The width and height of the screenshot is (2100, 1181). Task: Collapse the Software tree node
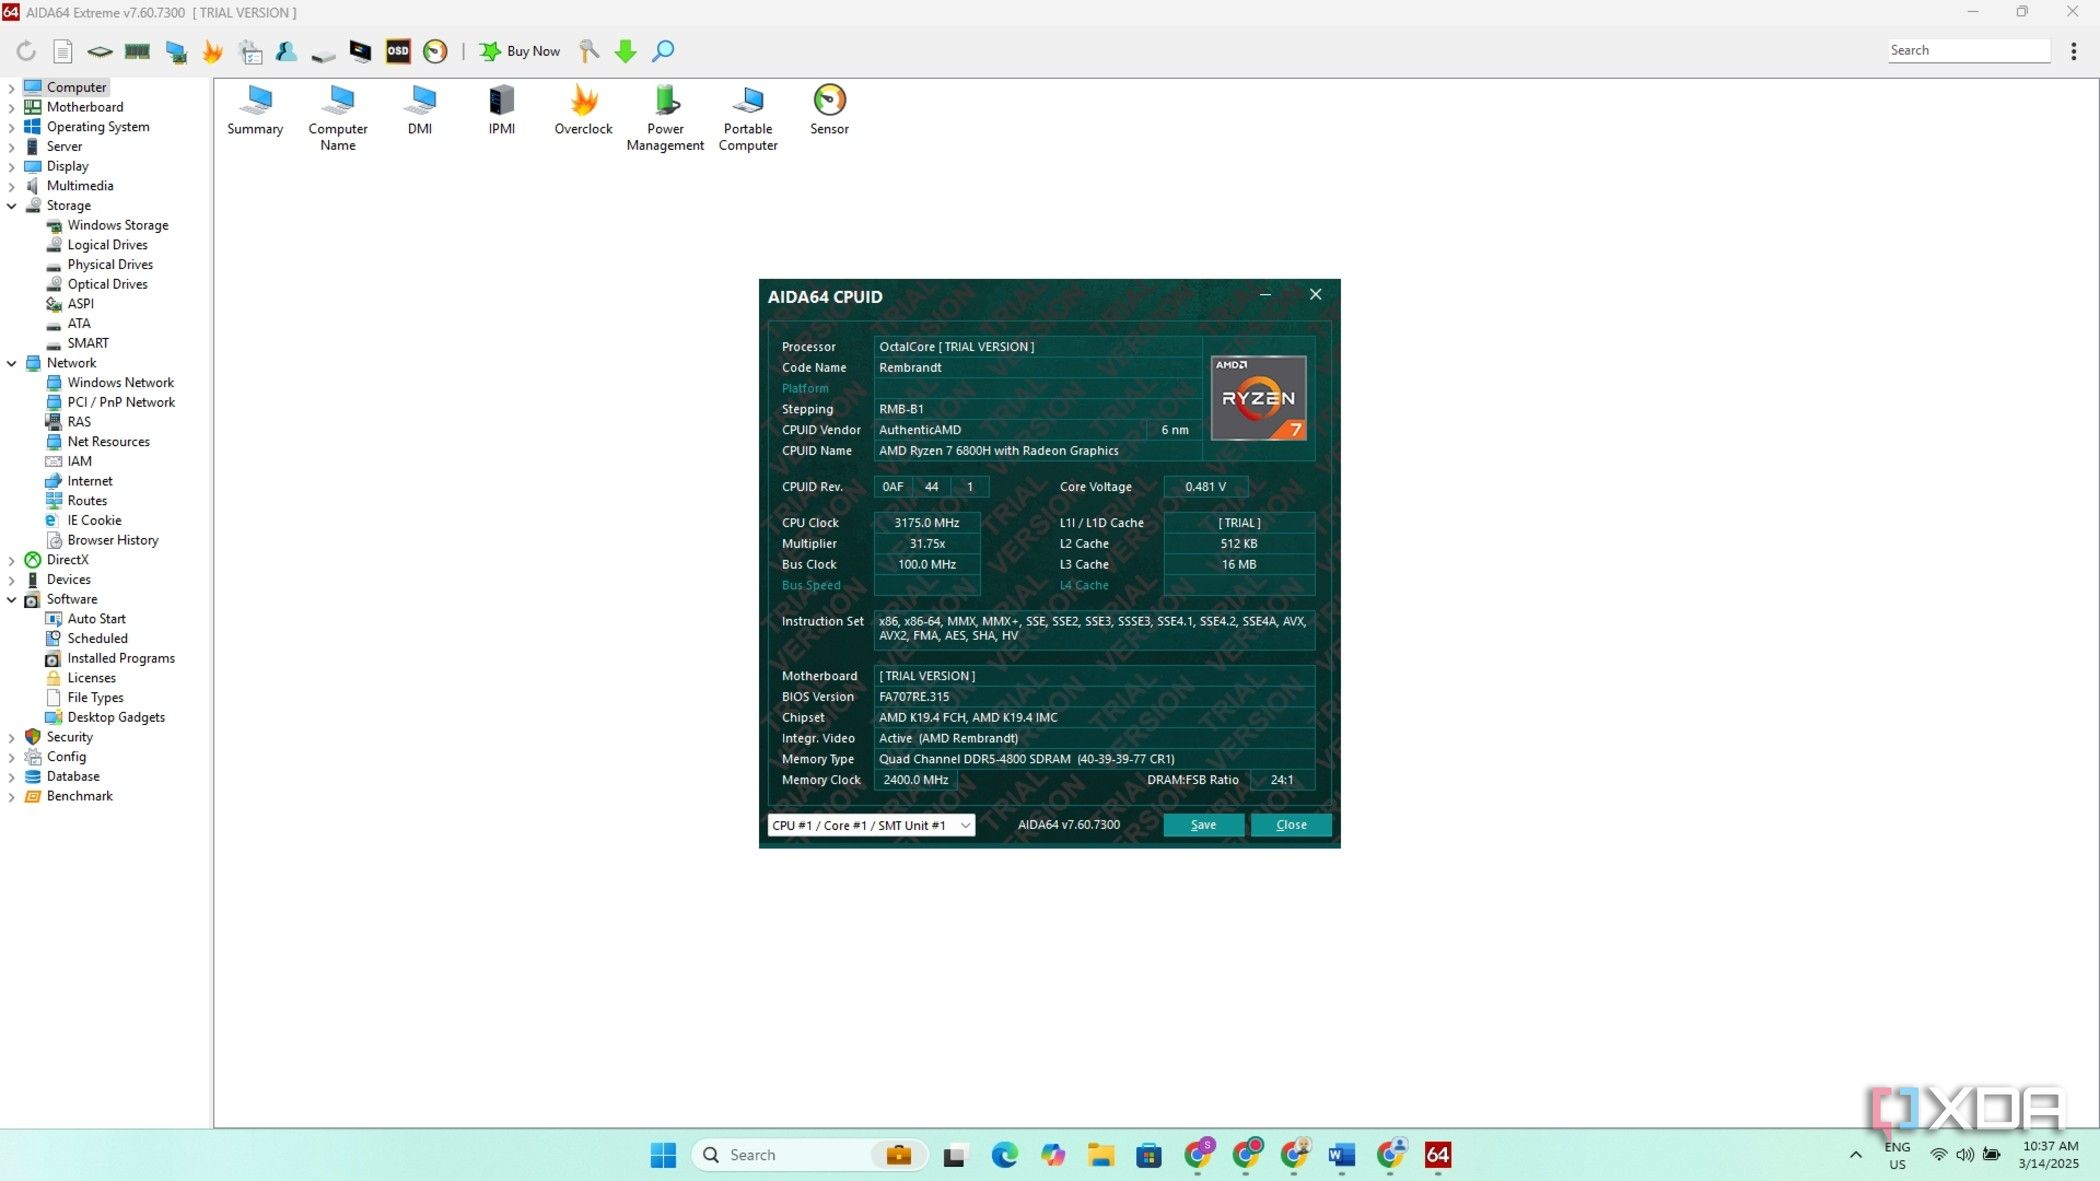click(11, 600)
